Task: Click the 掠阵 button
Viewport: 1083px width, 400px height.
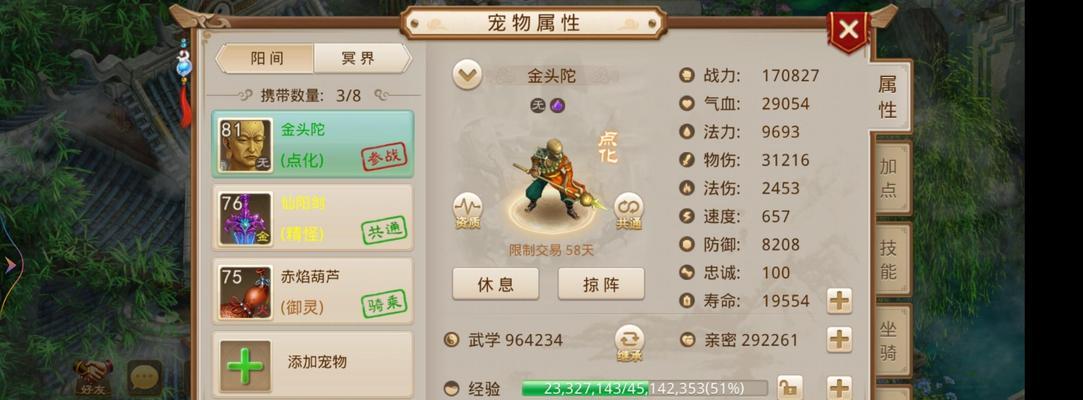Action: (601, 284)
